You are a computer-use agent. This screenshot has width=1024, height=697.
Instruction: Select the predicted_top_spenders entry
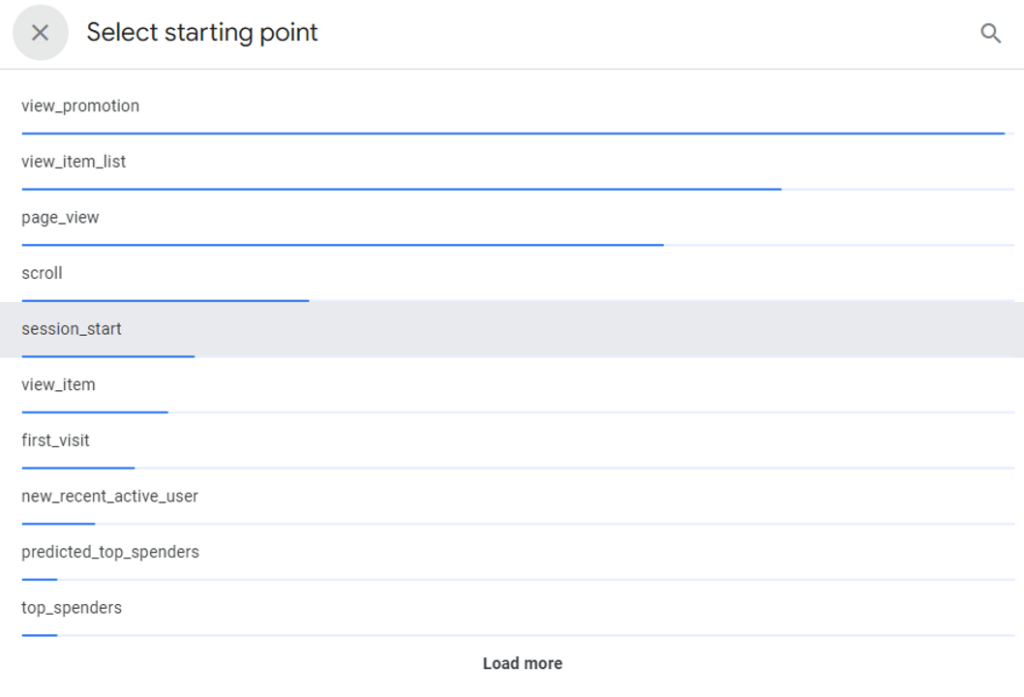point(110,552)
